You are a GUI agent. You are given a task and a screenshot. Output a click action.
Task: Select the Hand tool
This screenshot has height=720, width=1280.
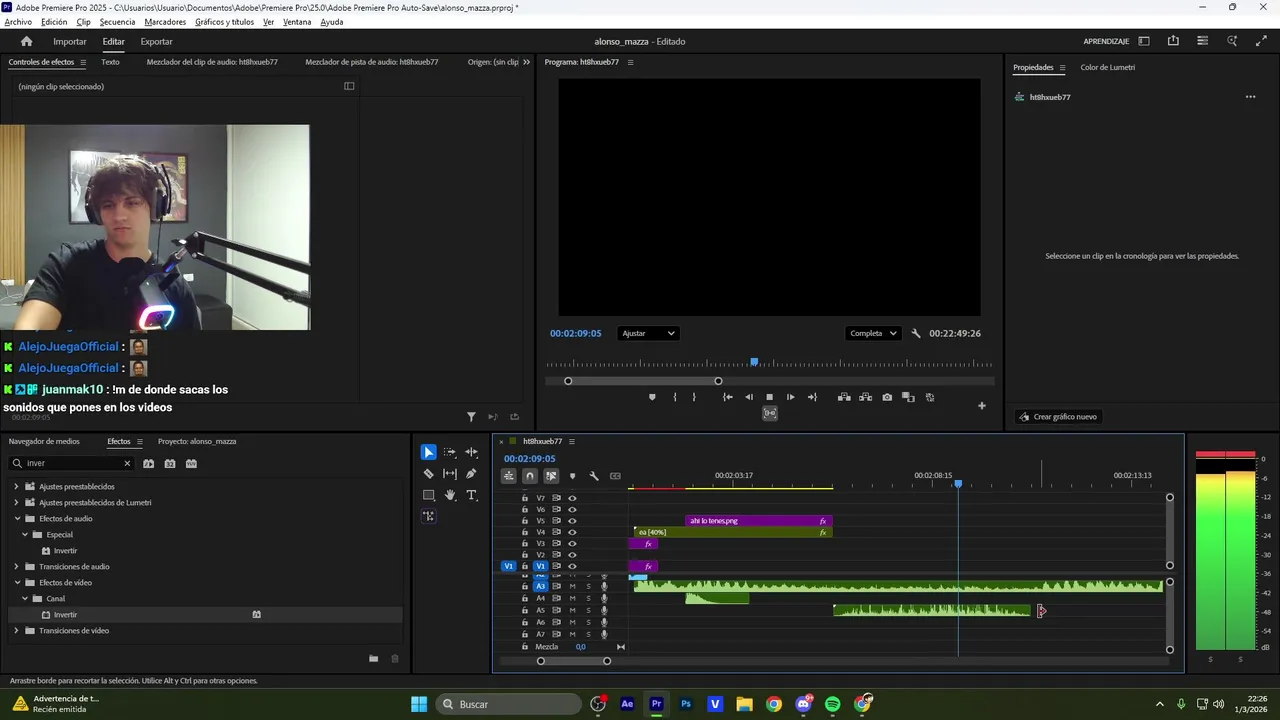pos(450,495)
